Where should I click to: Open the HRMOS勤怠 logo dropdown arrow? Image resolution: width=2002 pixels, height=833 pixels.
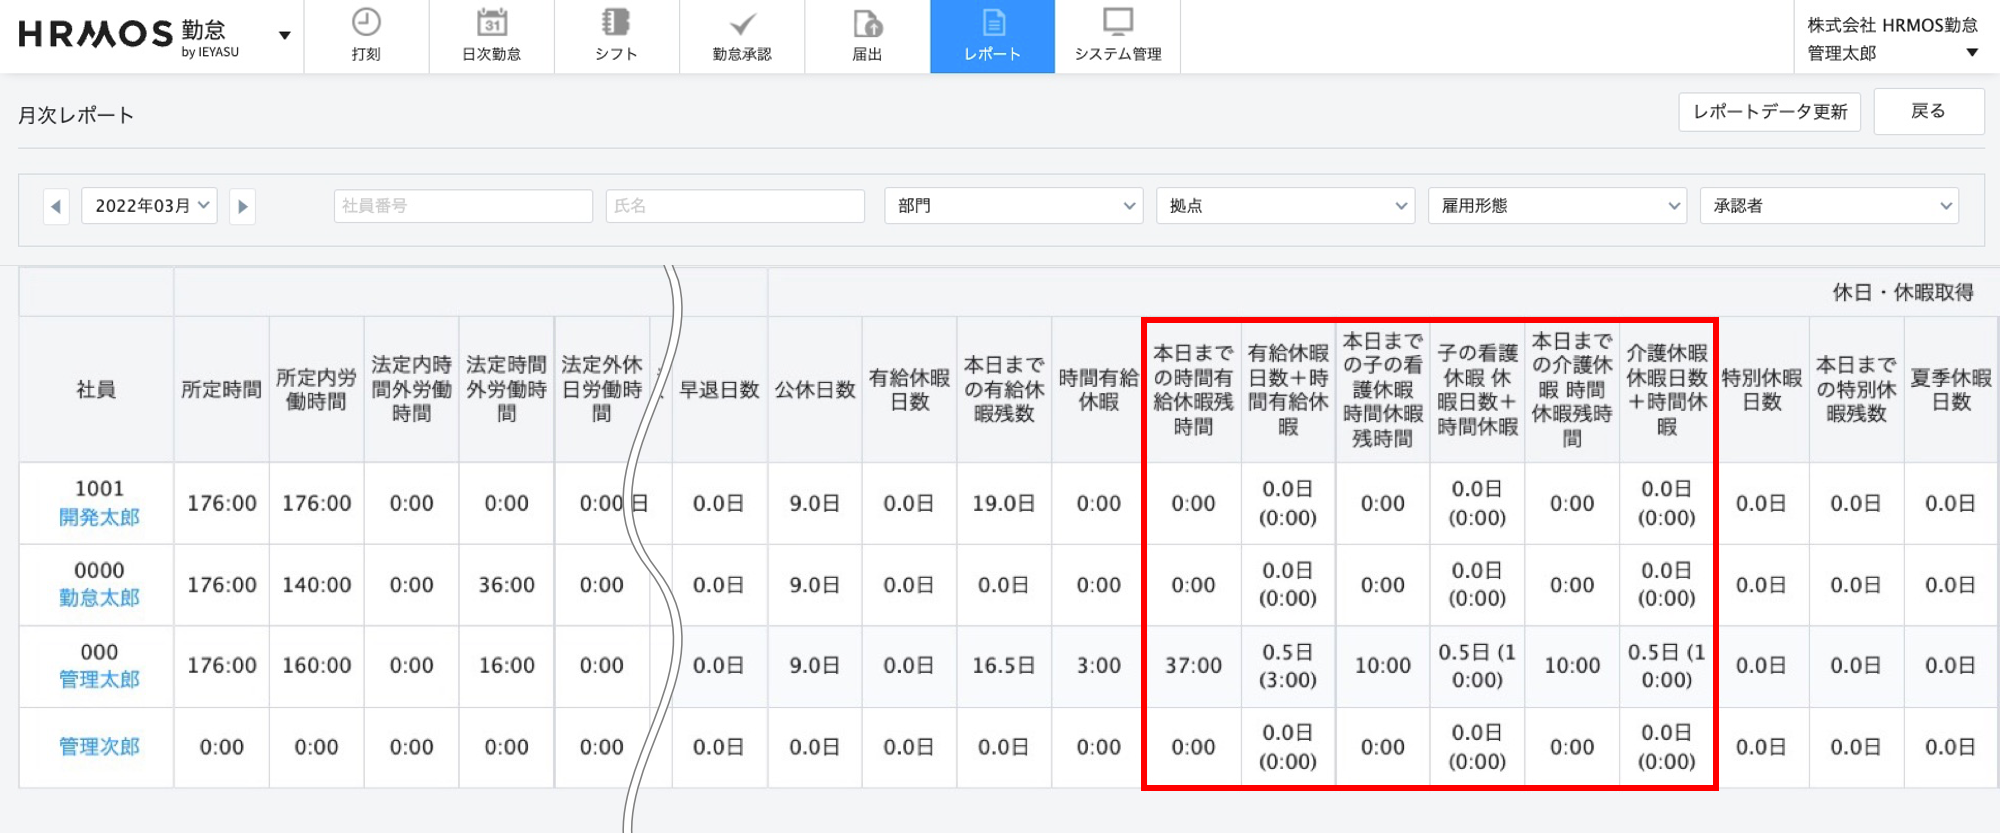[x=285, y=36]
